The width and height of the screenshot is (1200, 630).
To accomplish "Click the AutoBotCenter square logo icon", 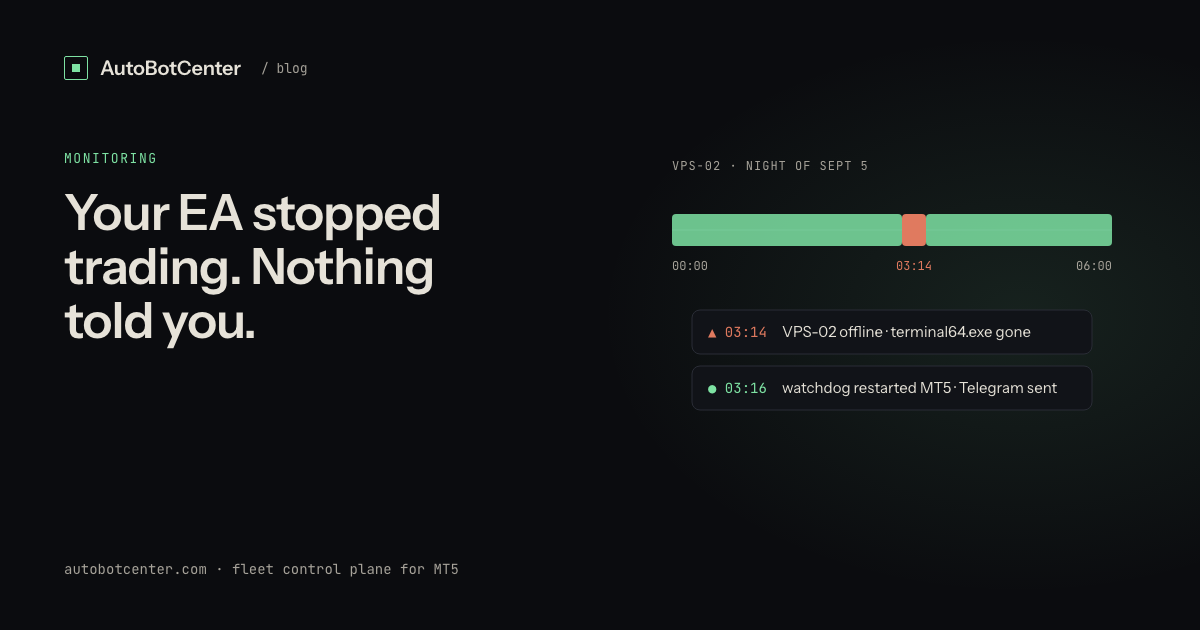I will pyautogui.click(x=76, y=68).
